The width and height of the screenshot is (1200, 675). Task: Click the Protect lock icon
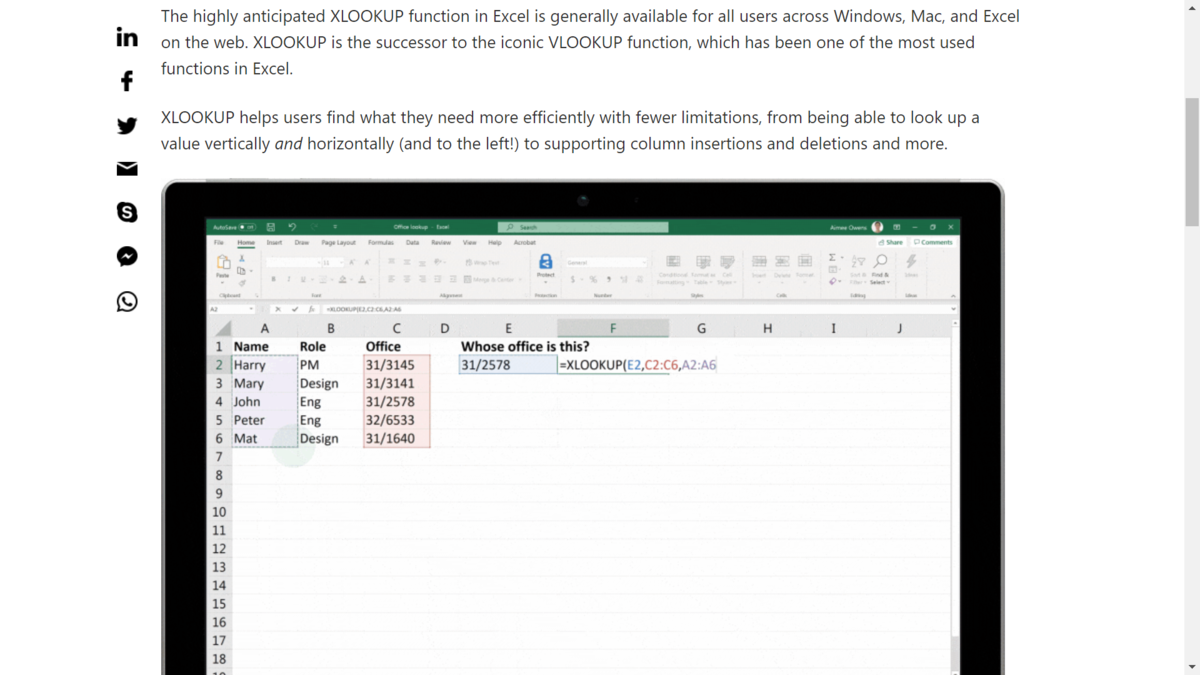pos(545,262)
